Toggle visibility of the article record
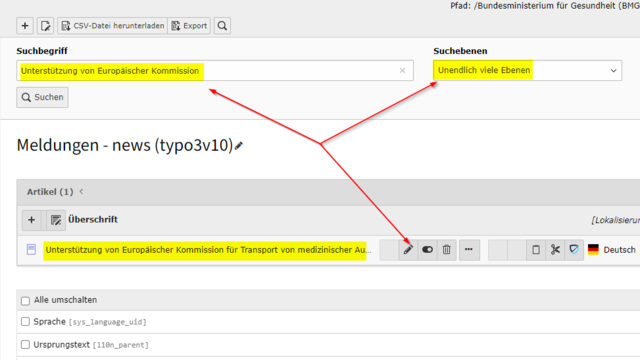This screenshot has height=360, width=640. [x=427, y=249]
